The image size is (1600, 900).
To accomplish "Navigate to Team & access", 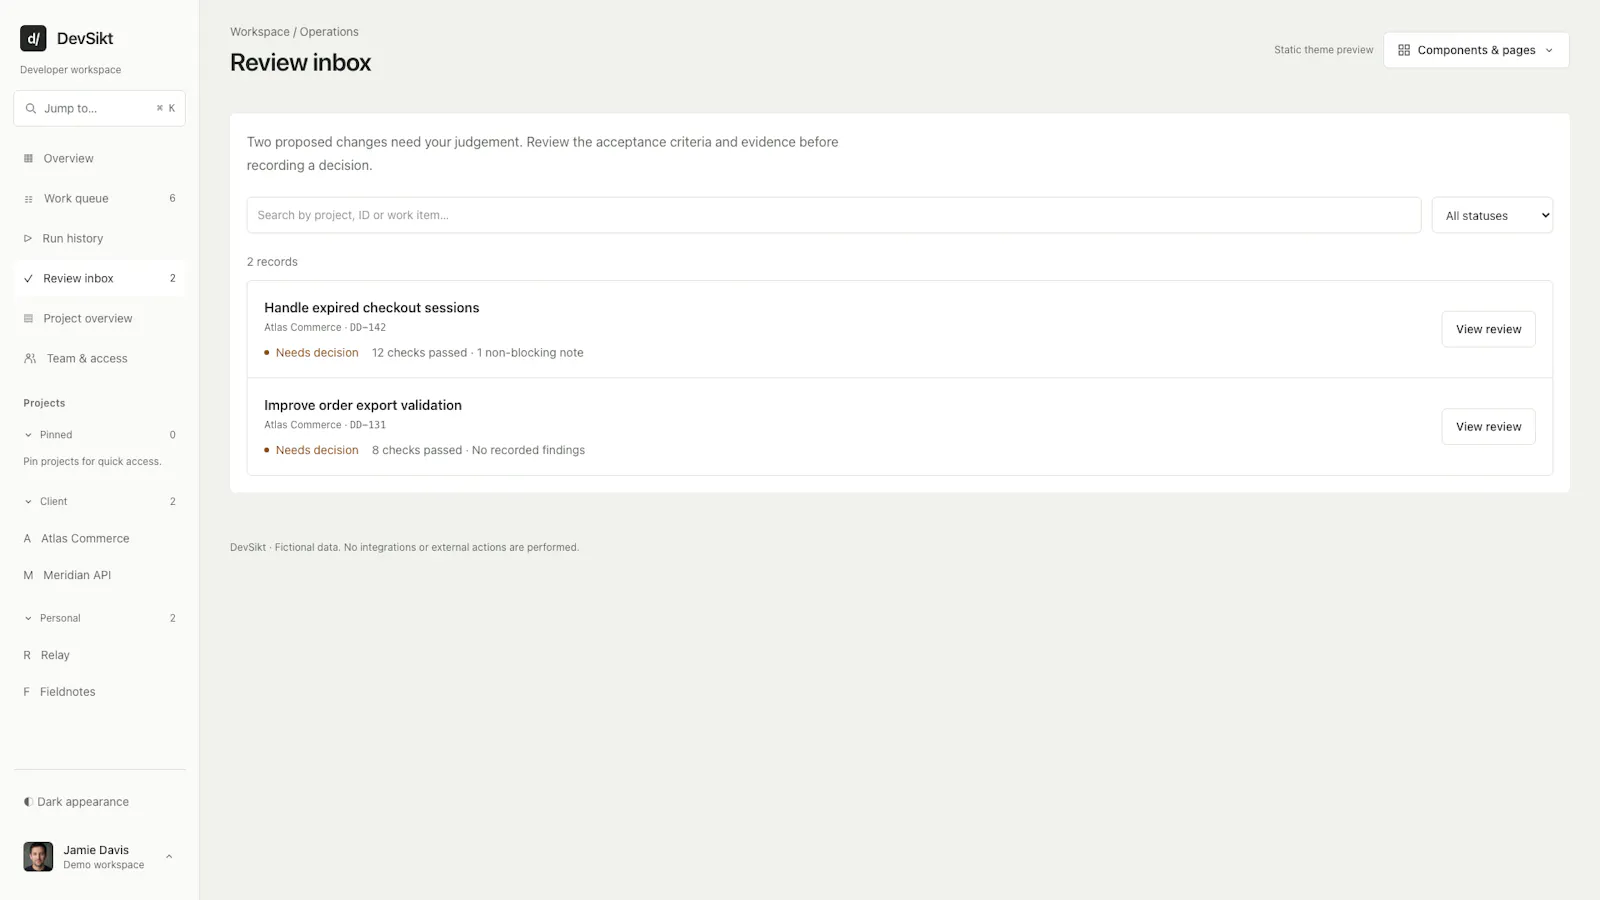I will click(x=99, y=358).
